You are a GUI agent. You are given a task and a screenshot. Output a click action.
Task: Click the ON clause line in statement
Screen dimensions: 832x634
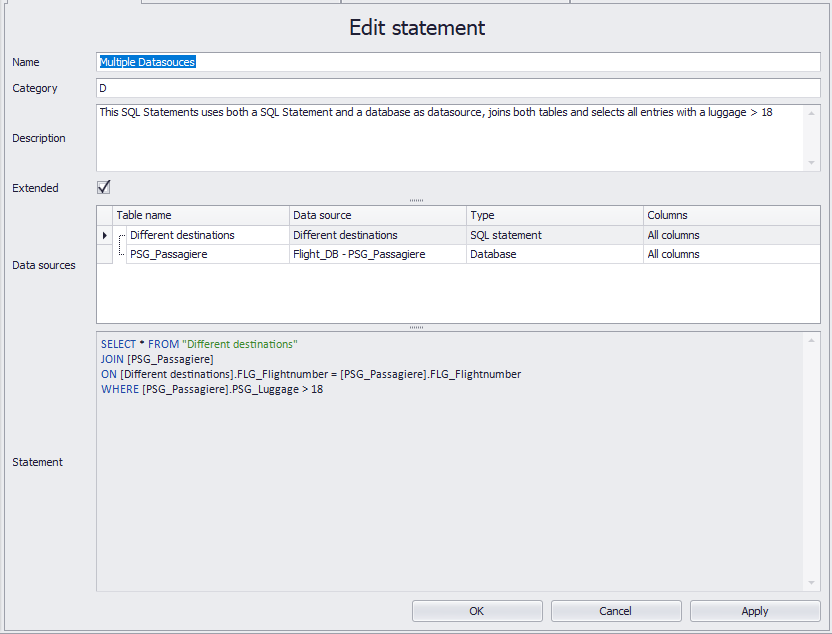pyautogui.click(x=311, y=374)
